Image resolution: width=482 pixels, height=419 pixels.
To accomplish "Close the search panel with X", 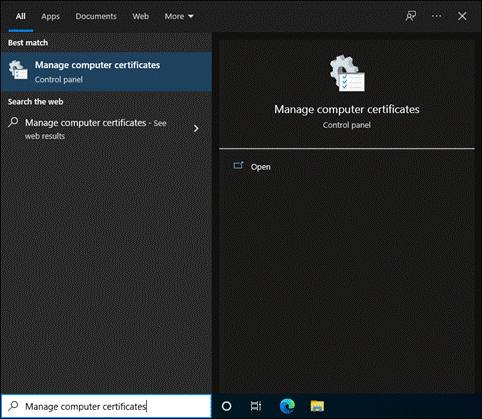I will pyautogui.click(x=462, y=16).
